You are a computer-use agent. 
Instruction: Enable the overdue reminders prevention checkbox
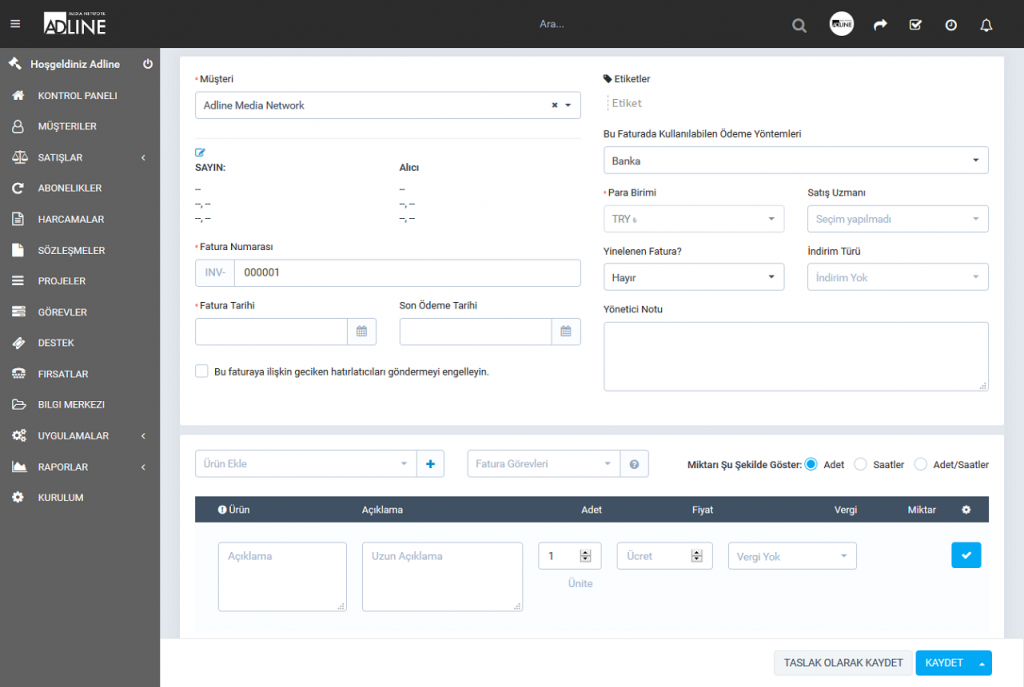(202, 371)
